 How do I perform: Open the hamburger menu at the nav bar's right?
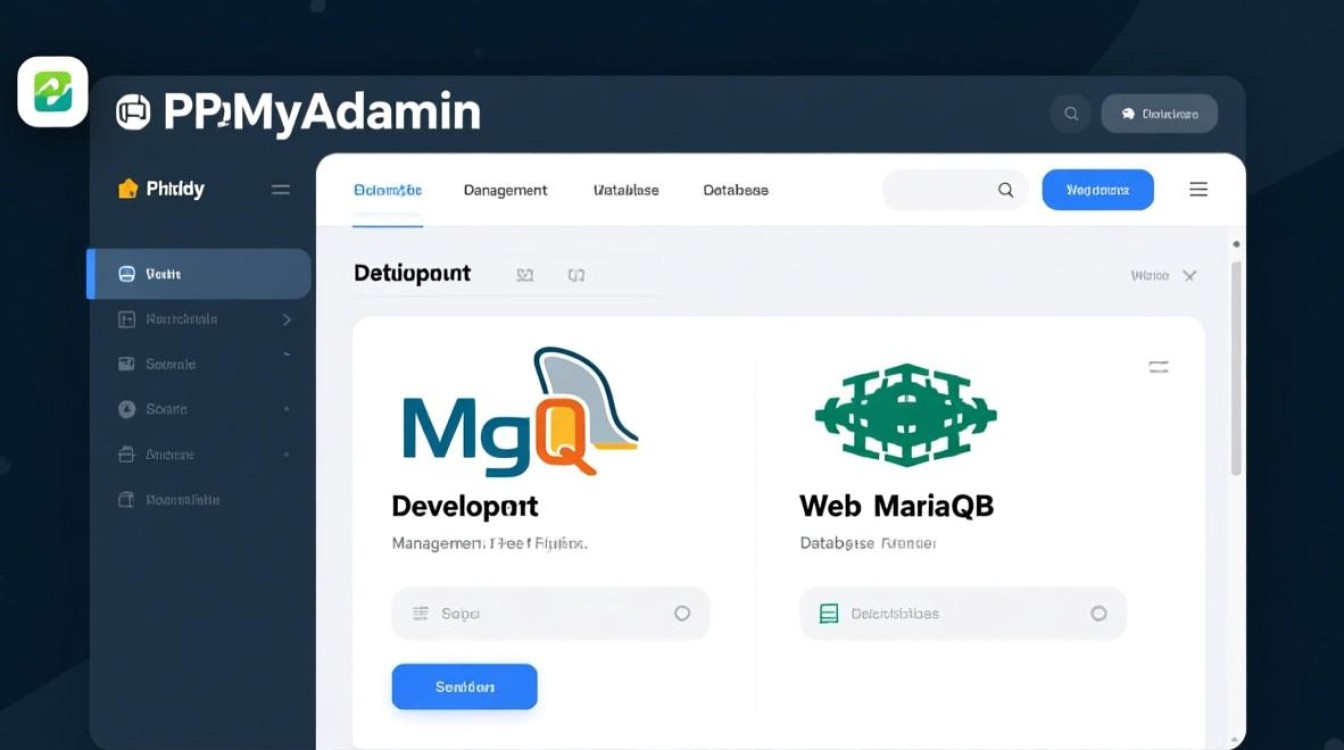pyautogui.click(x=1198, y=189)
